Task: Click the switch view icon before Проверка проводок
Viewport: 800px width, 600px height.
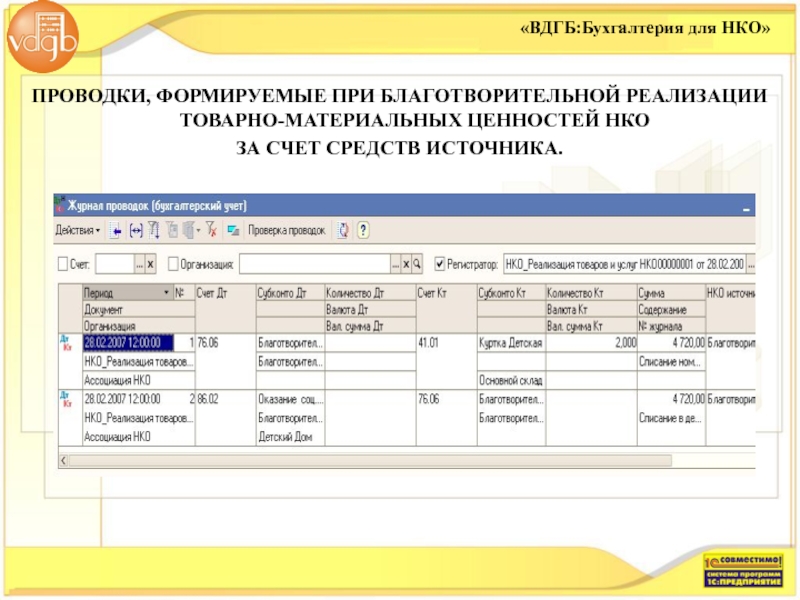Action: coord(234,231)
